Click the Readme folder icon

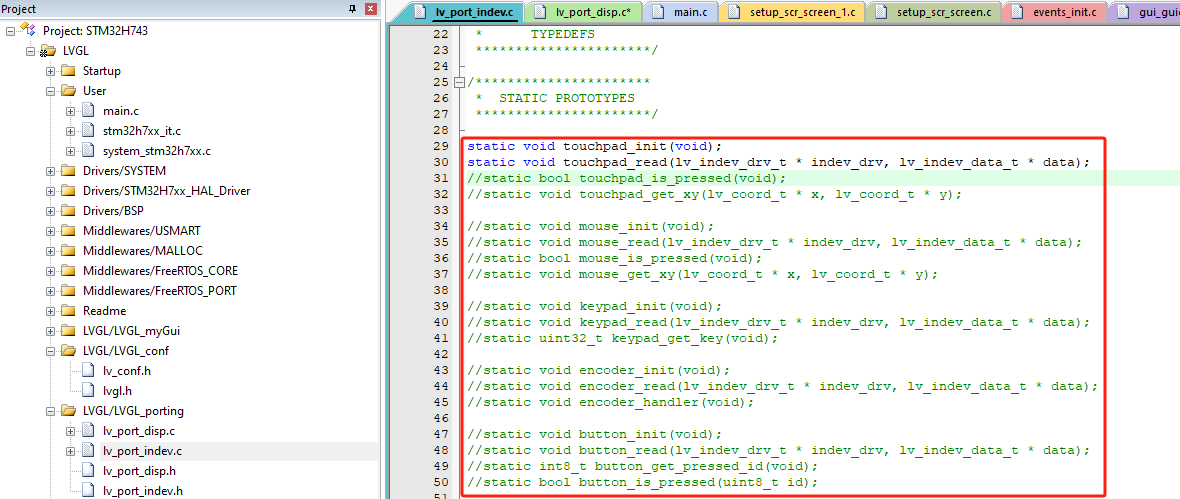68,310
